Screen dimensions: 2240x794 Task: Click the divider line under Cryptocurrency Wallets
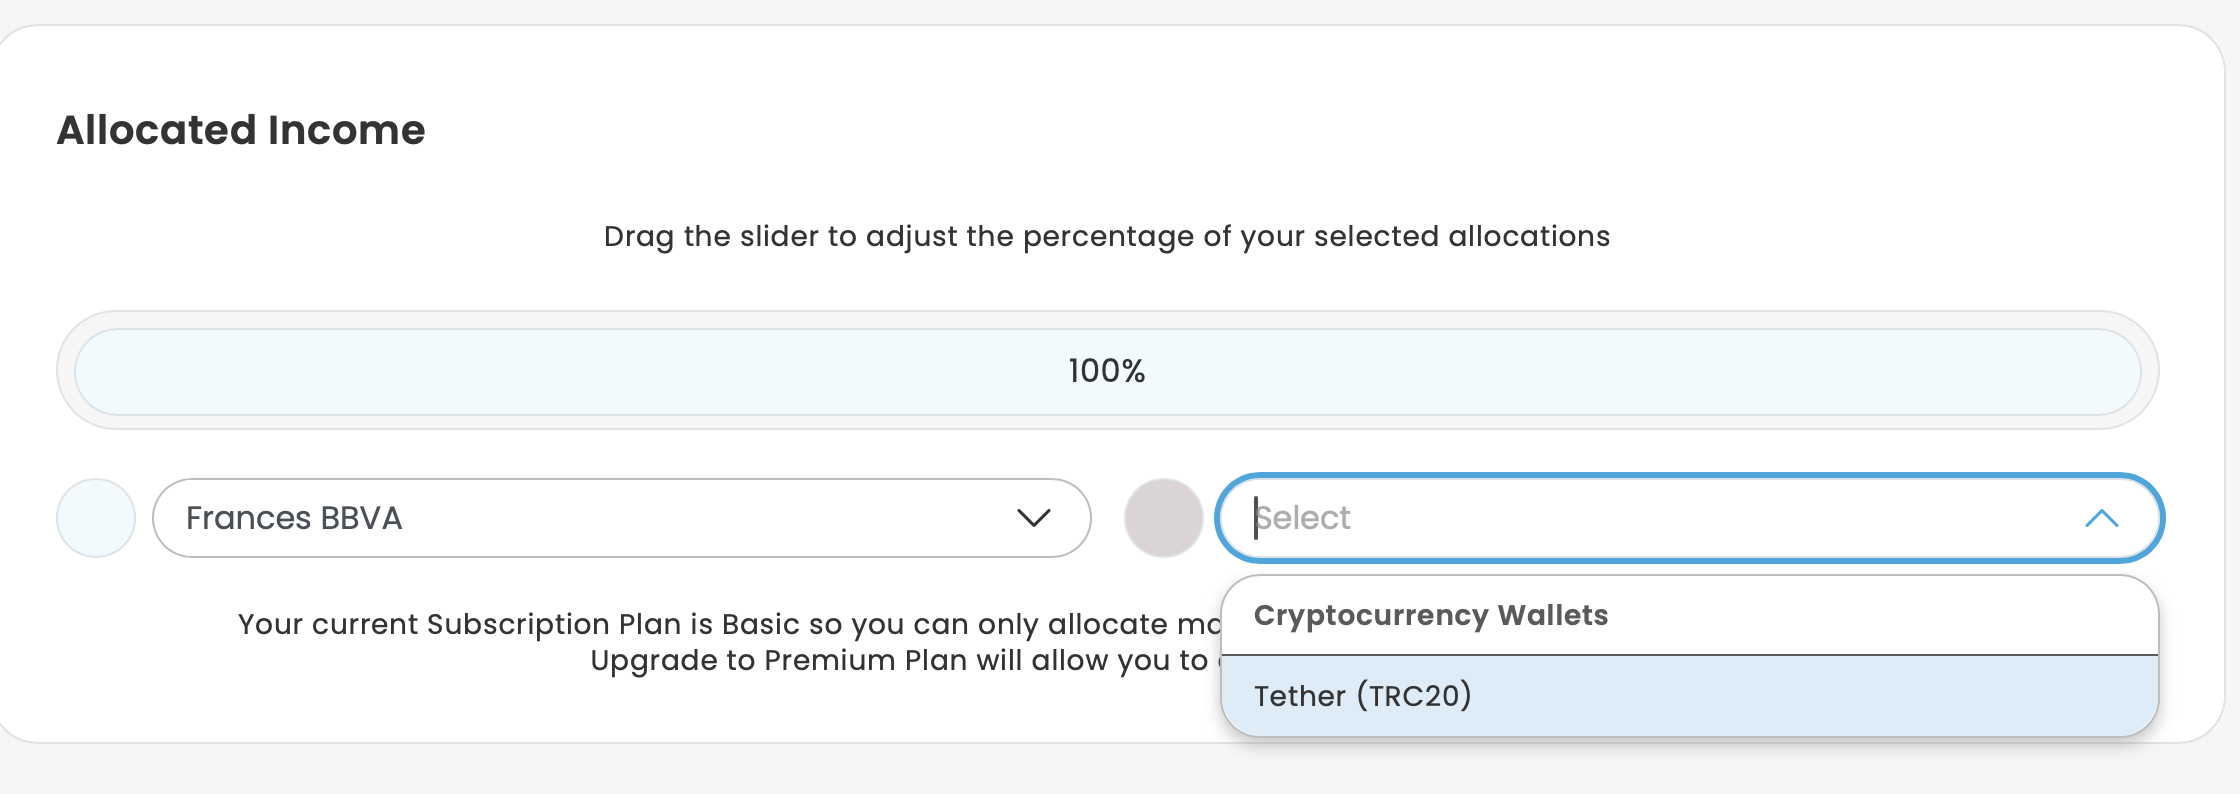[x=1688, y=655]
